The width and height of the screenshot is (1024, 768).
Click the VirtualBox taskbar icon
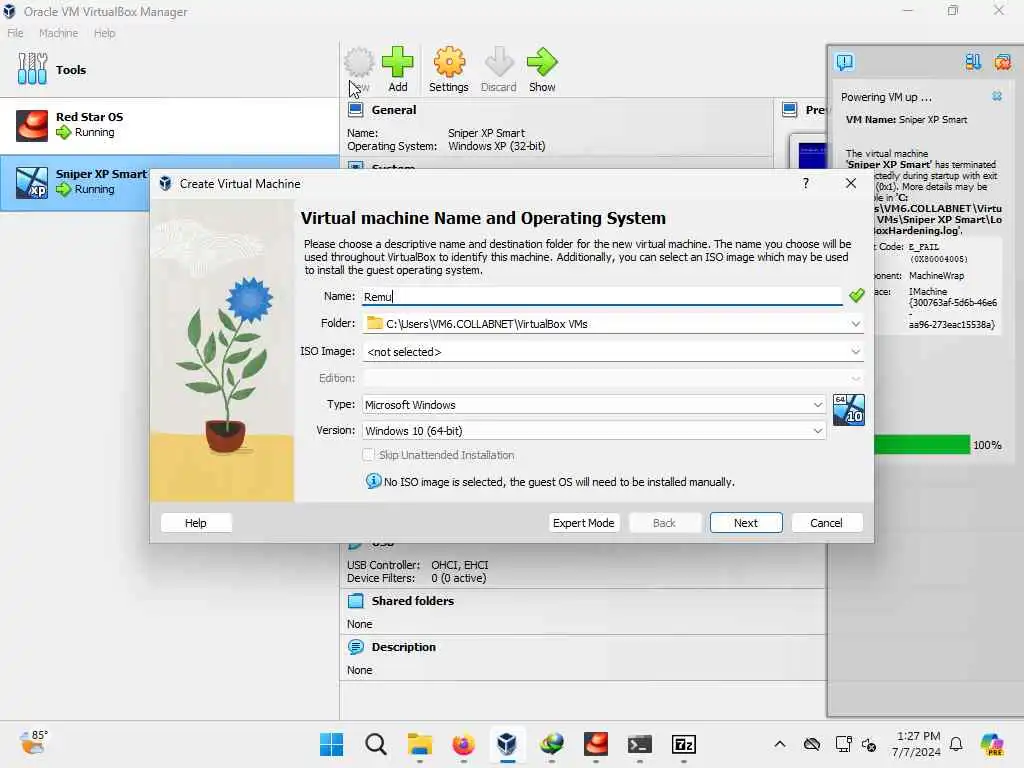(x=507, y=744)
